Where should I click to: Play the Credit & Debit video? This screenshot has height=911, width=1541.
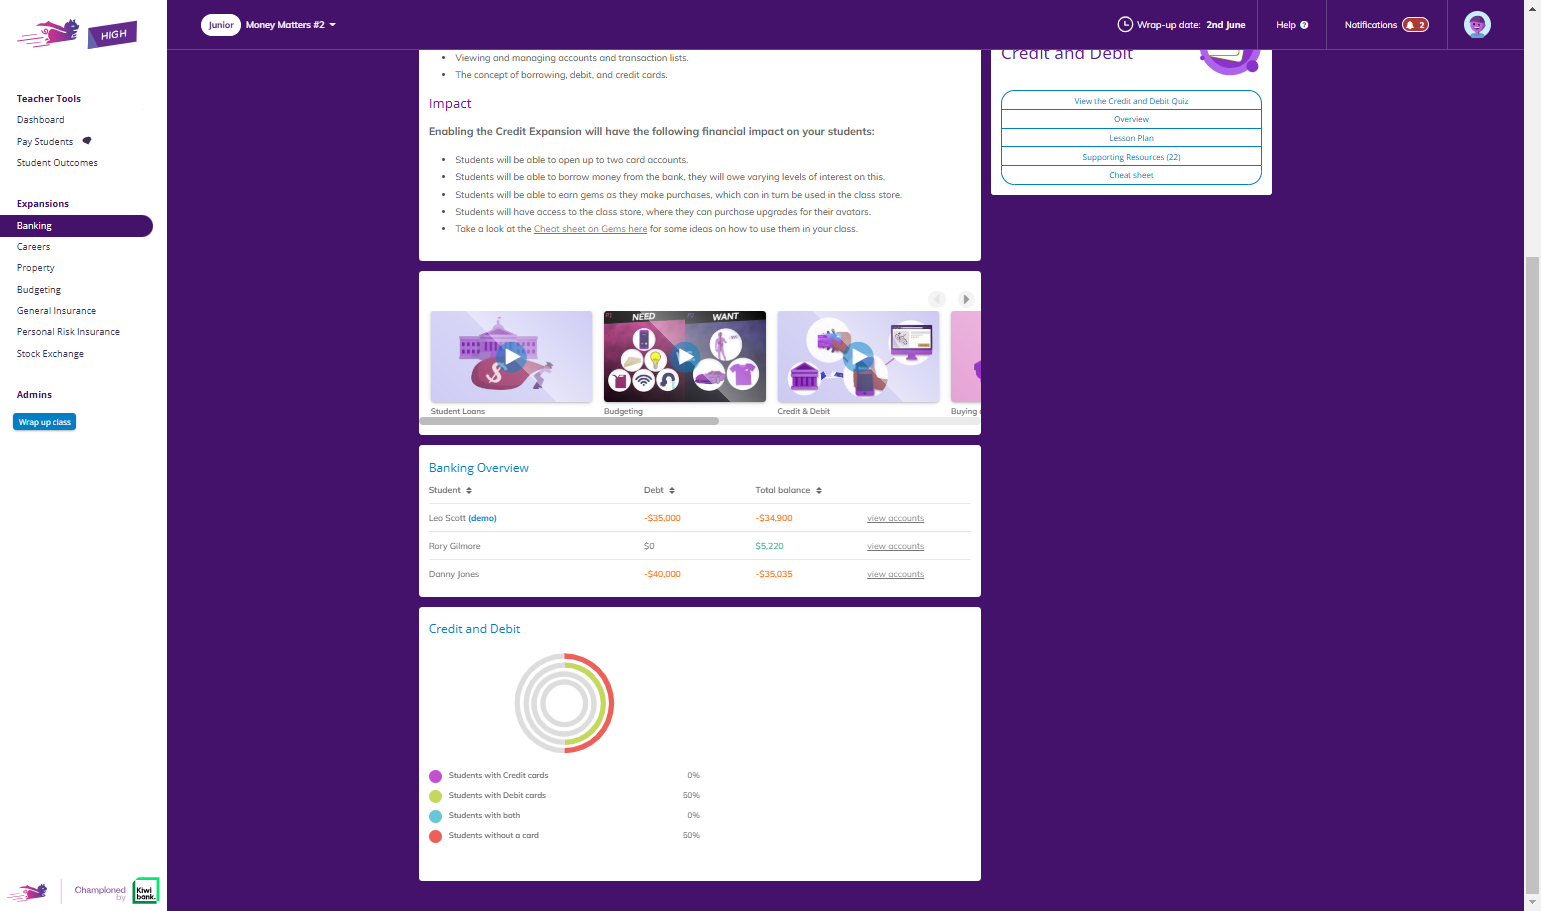pos(858,356)
